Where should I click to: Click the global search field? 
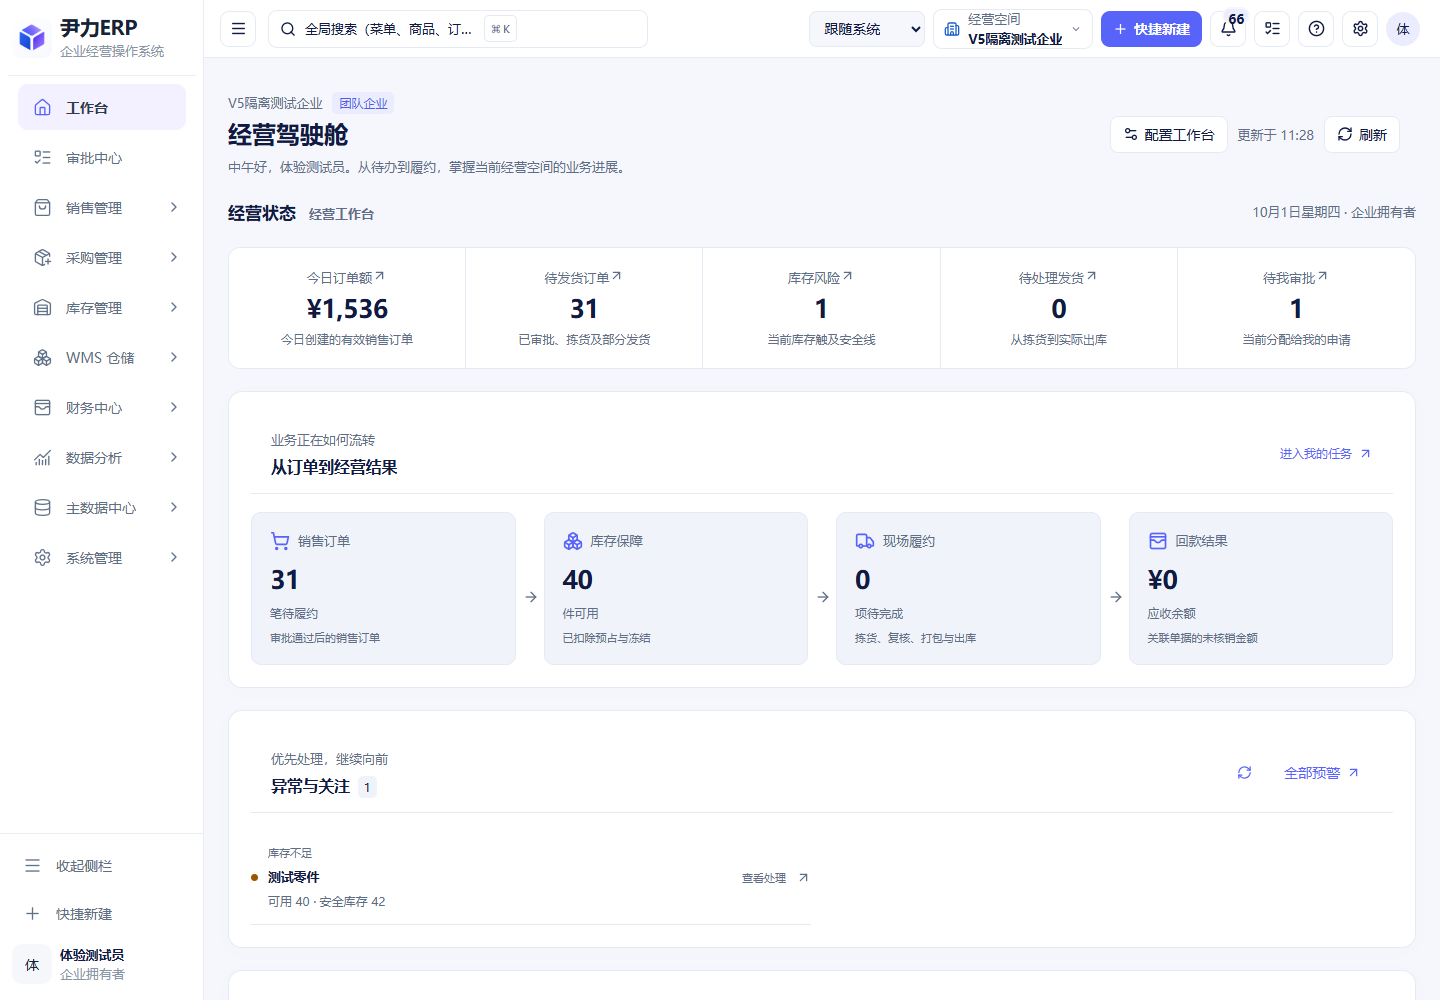[x=458, y=29]
